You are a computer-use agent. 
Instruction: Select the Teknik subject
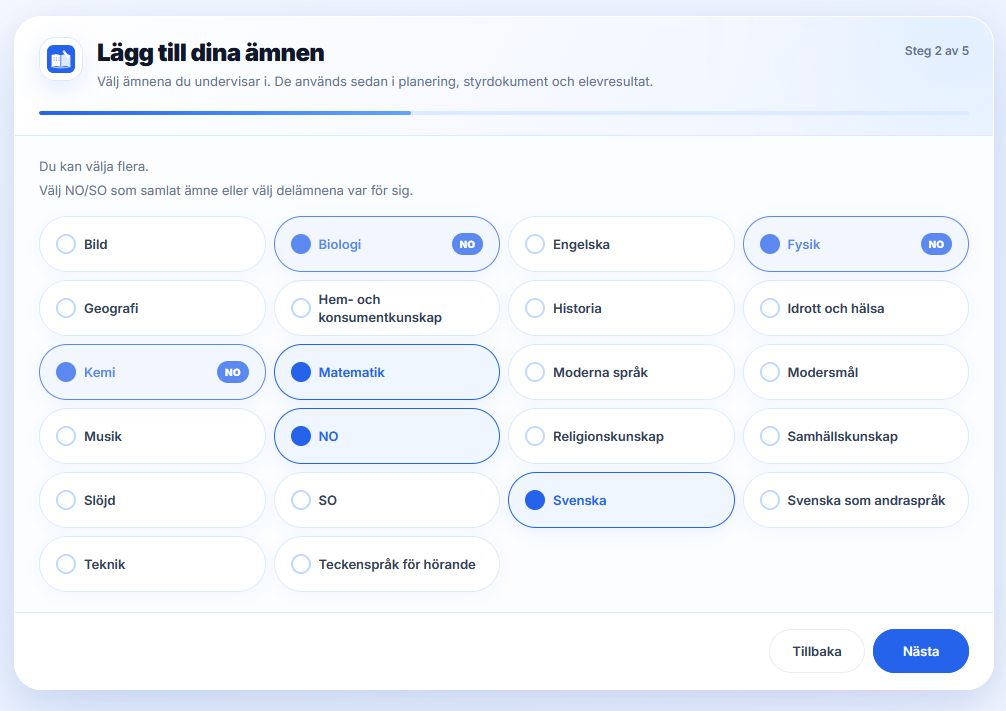(152, 564)
